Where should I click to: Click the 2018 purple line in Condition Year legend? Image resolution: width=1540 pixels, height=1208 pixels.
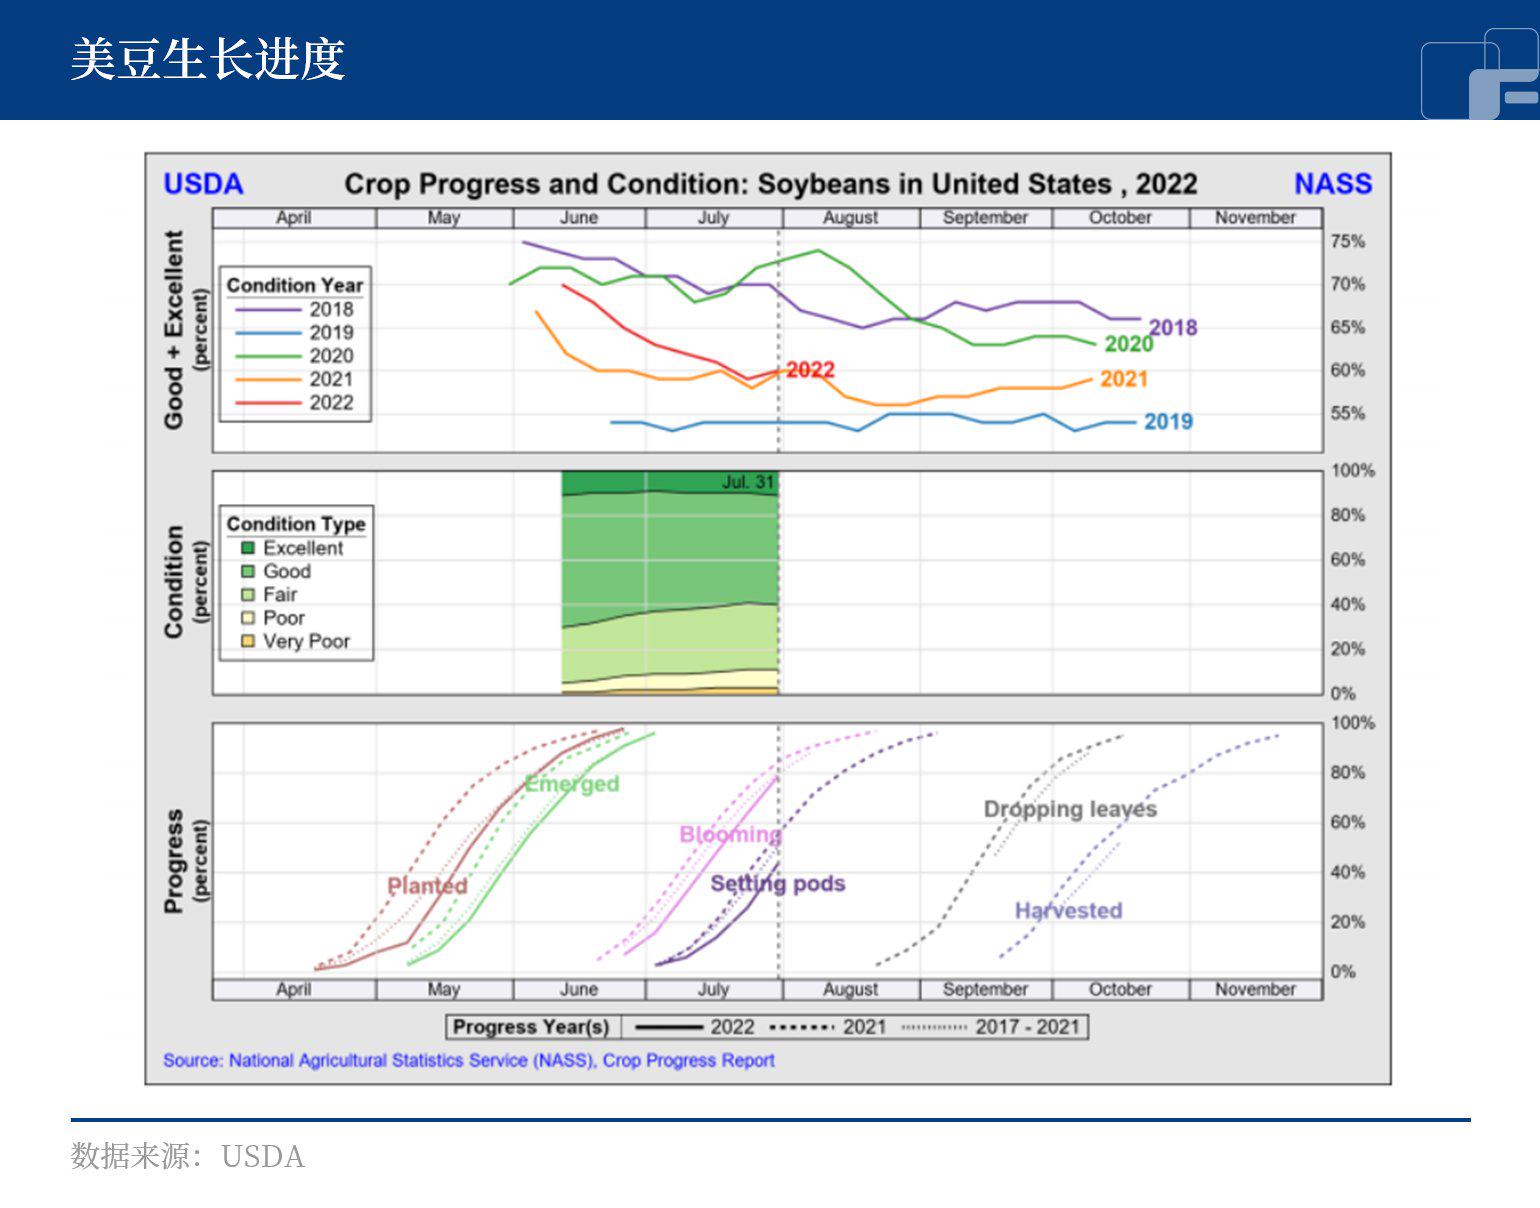[267, 310]
